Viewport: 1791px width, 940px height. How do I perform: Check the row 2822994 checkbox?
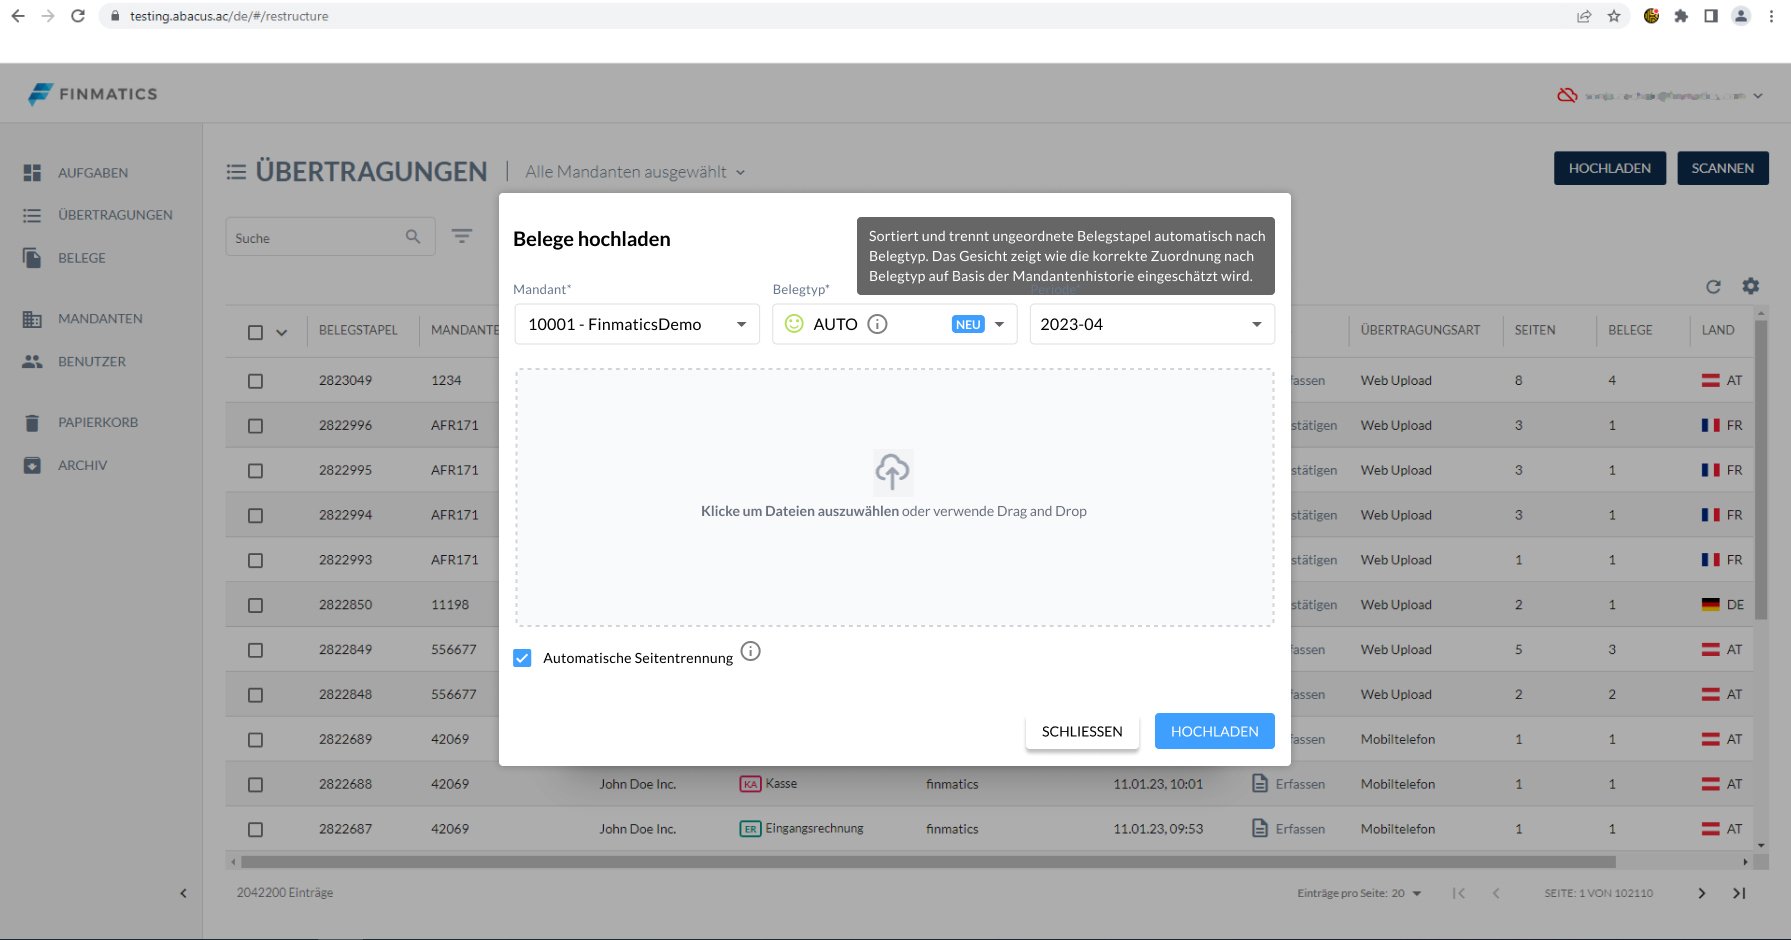point(255,516)
